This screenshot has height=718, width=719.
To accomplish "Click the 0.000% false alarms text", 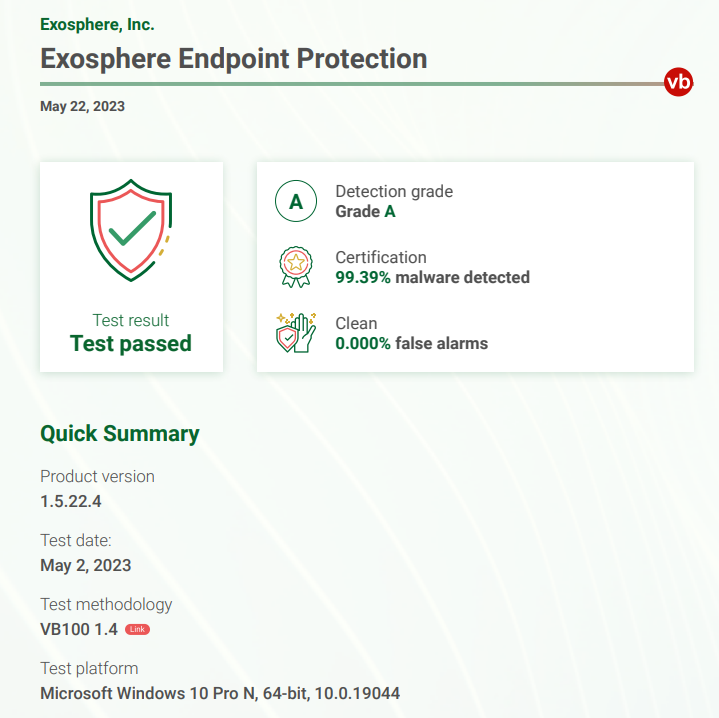I will pos(412,343).
